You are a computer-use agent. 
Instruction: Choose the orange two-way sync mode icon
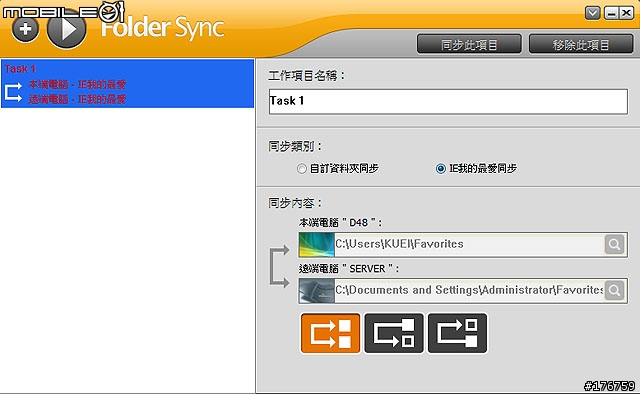pos(331,333)
